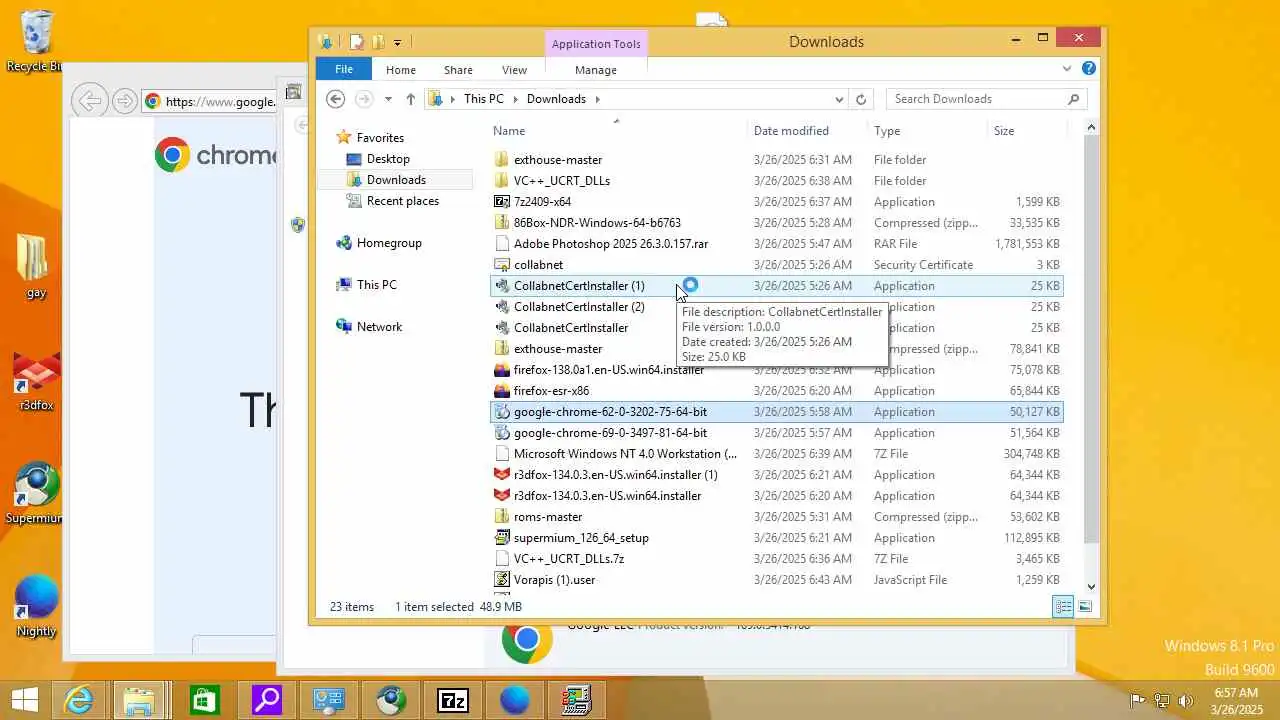The image size is (1280, 720).
Task: Select the supermium_126_64_setup icon
Action: pos(502,538)
